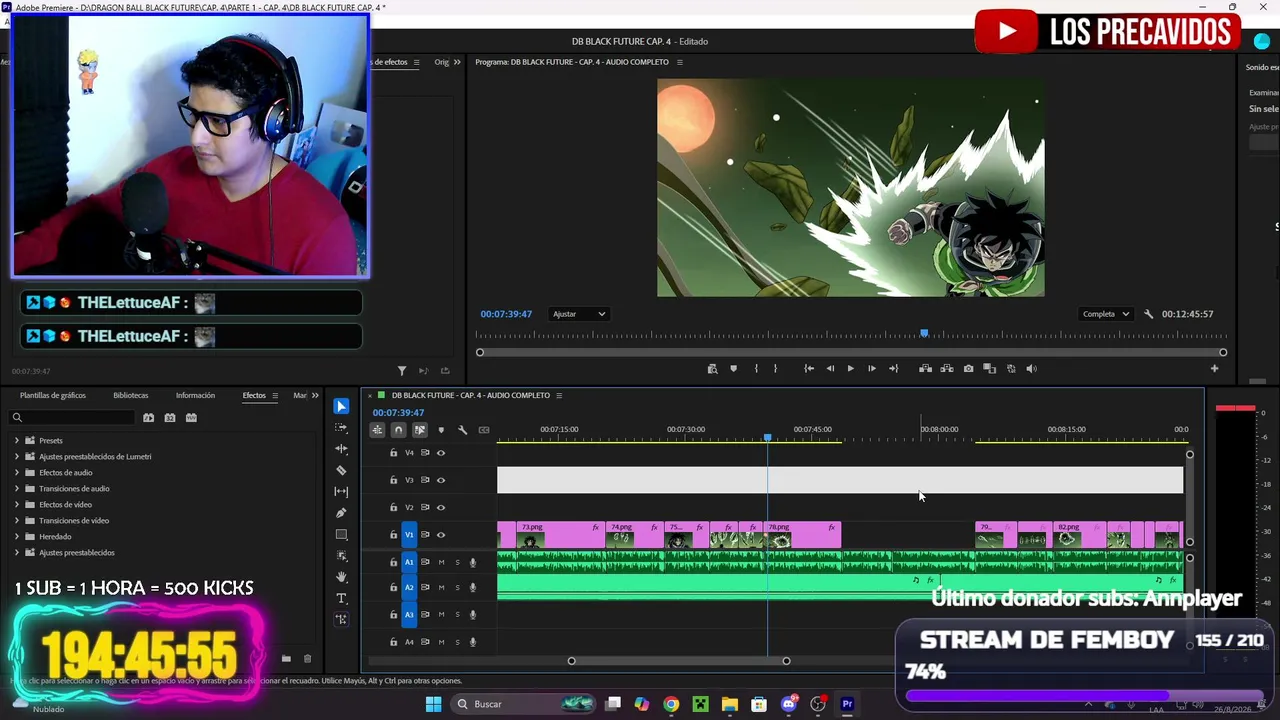
Task: Filter by accelerated effects icon
Action: (x=148, y=418)
